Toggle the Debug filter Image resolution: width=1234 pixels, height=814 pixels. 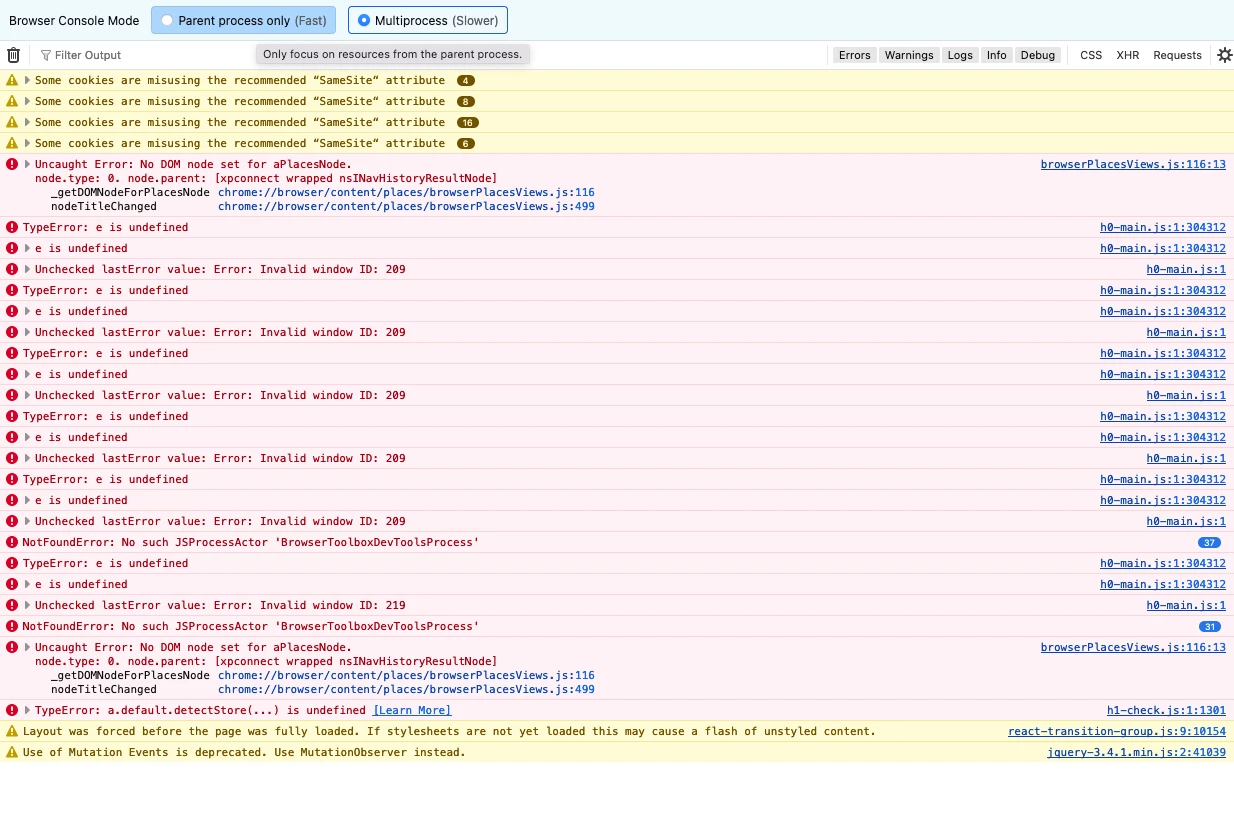[1038, 55]
